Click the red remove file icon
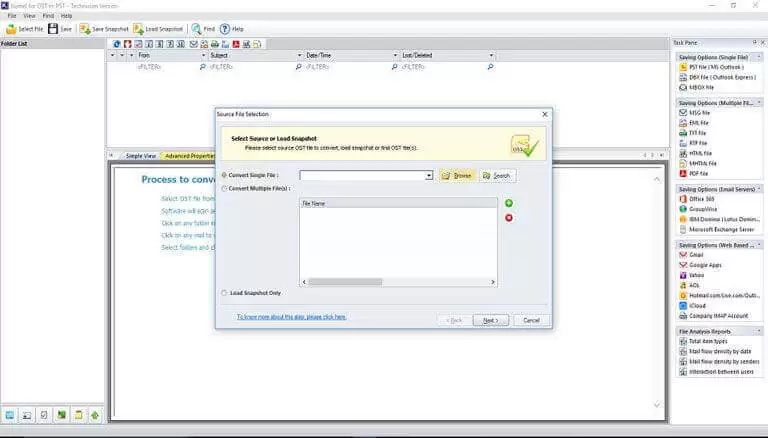768x438 pixels. [509, 217]
